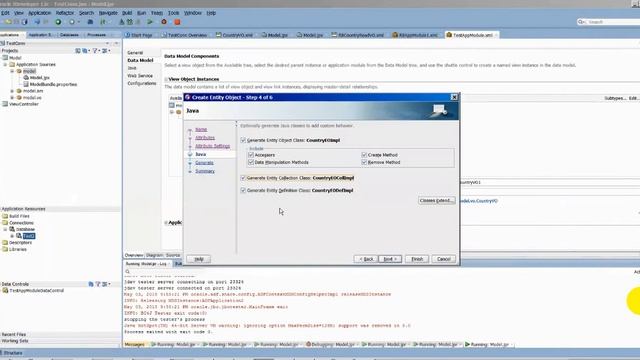Screen dimensions: 640x360
Task: Click the Next button in wizard
Action: click(390, 259)
